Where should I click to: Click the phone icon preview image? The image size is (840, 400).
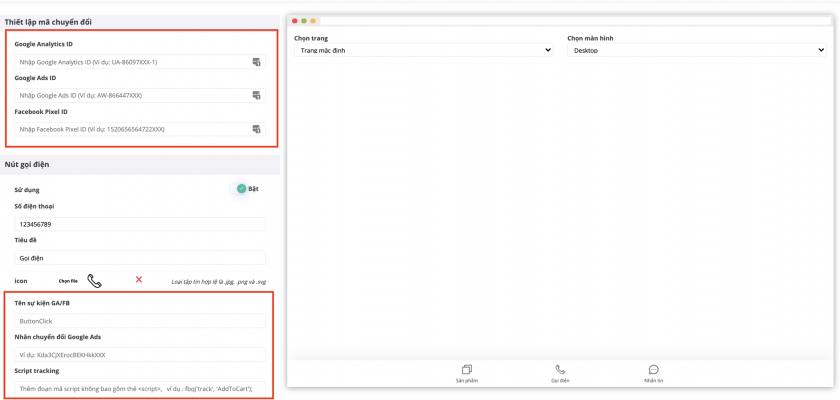[x=95, y=281]
